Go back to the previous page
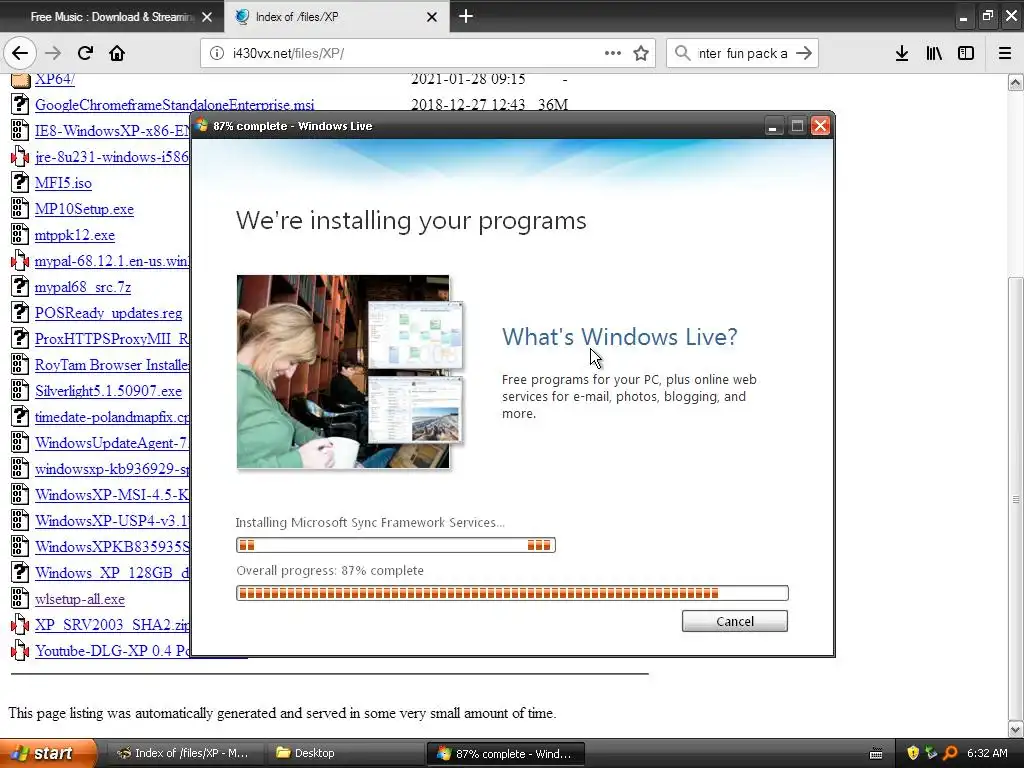The width and height of the screenshot is (1024, 768). (20, 53)
